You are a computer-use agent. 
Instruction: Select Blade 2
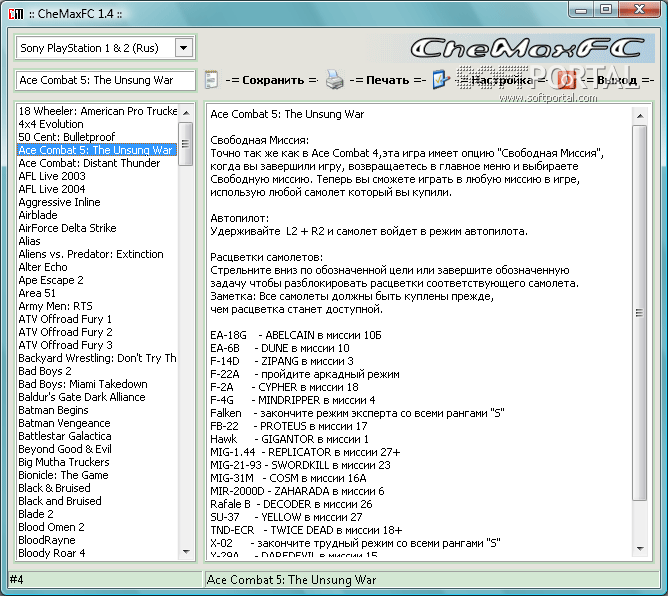[x=97, y=514]
